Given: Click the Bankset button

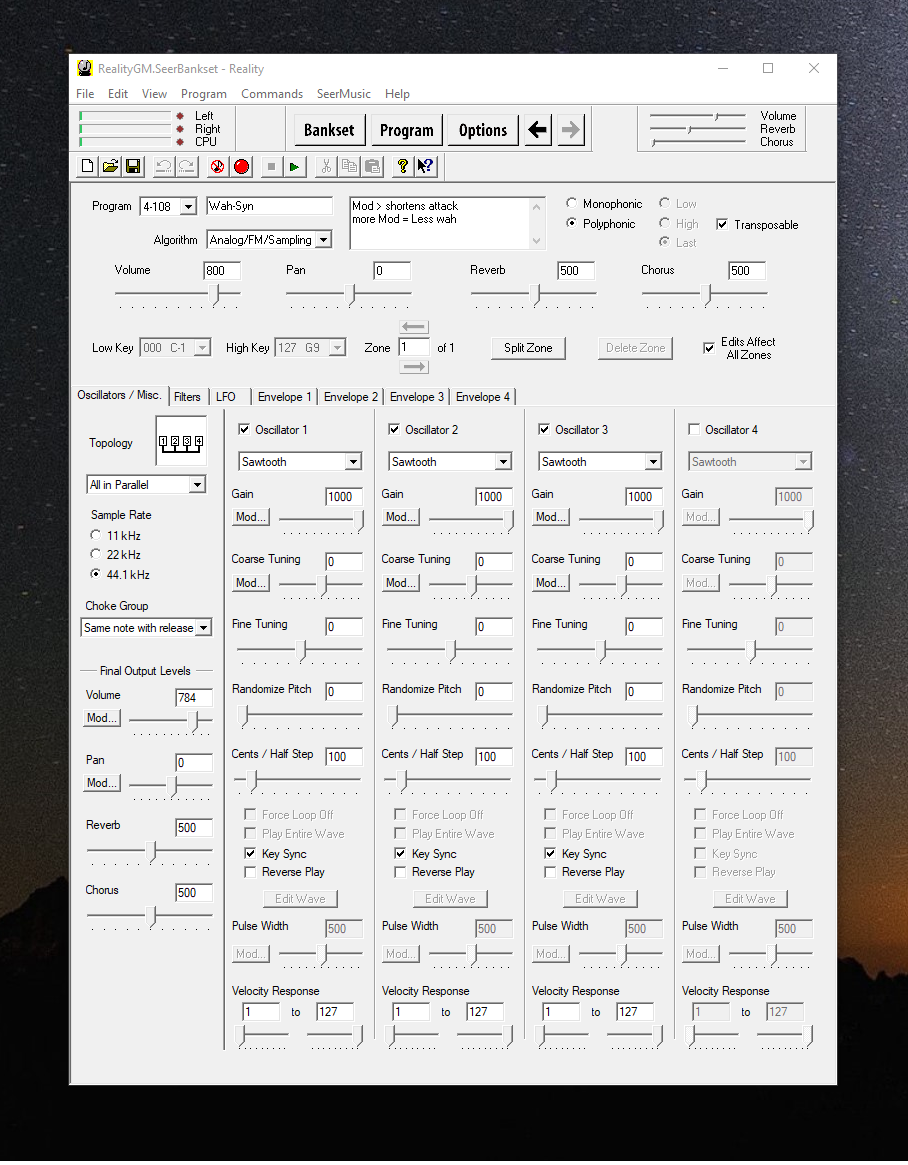Looking at the screenshot, I should tap(329, 130).
